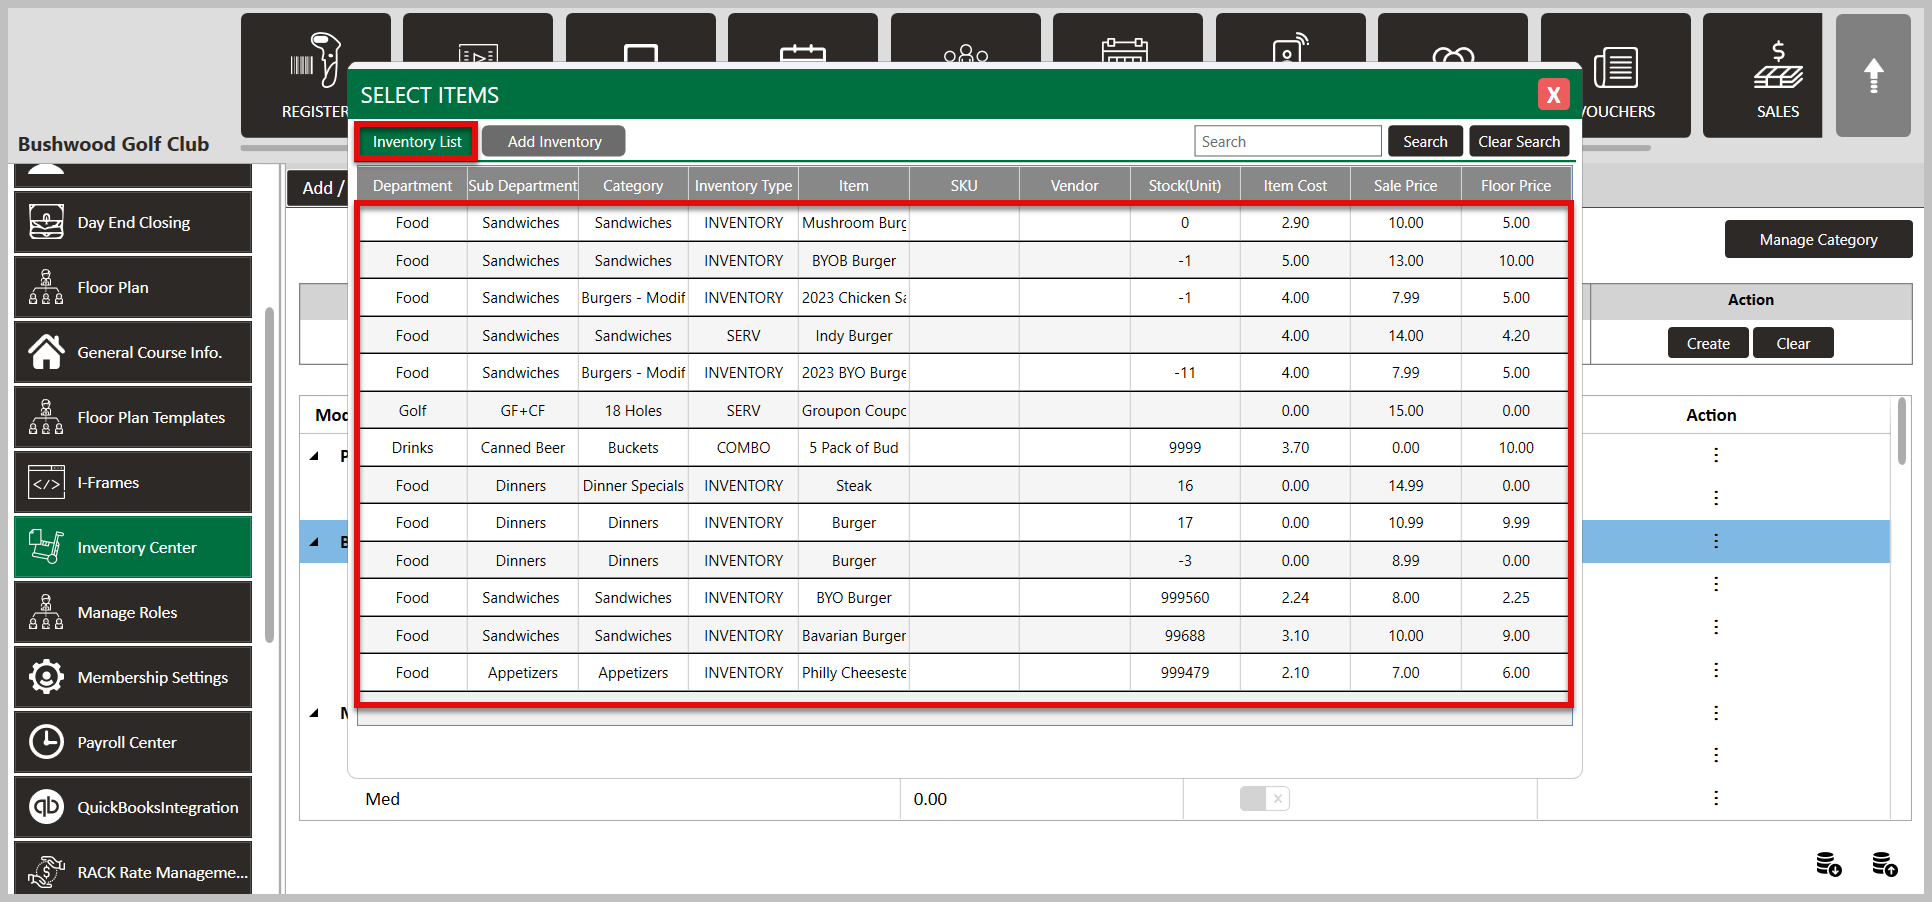Open QuickBooksIntegration in sidebar
1932x902 pixels.
(x=133, y=807)
